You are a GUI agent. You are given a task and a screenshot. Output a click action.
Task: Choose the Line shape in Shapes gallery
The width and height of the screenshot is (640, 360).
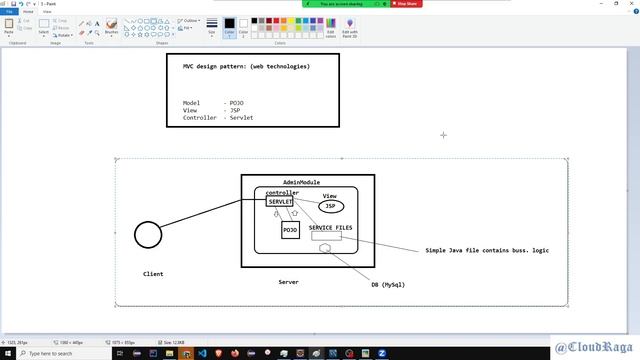tap(127, 21)
